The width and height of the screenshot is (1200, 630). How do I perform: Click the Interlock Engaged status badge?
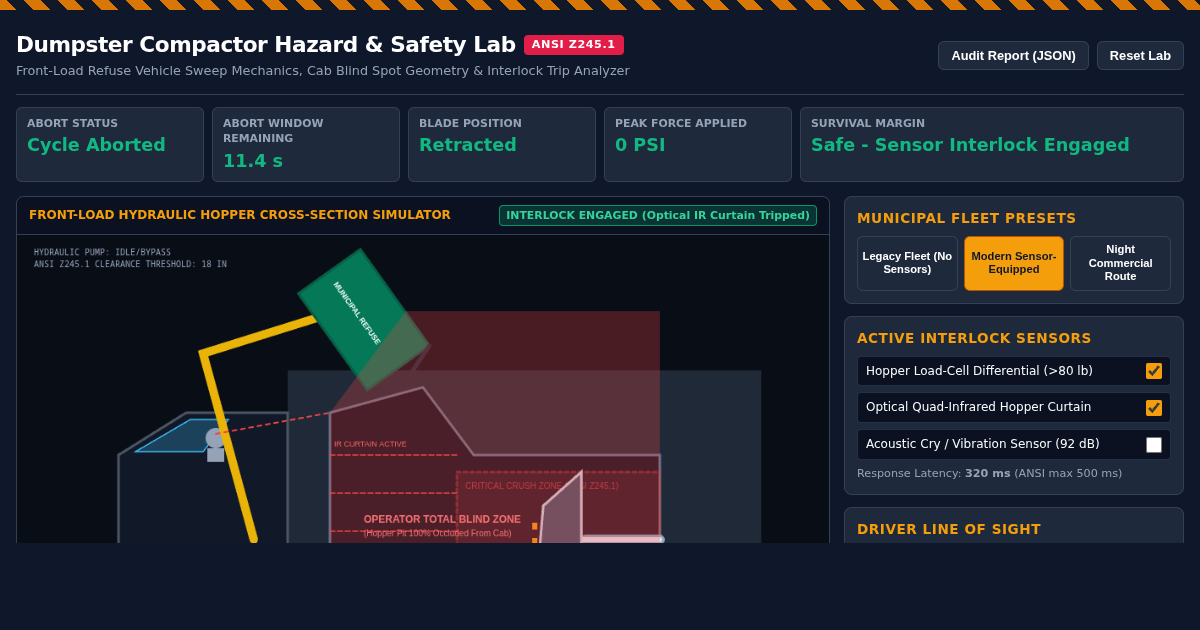coord(658,216)
